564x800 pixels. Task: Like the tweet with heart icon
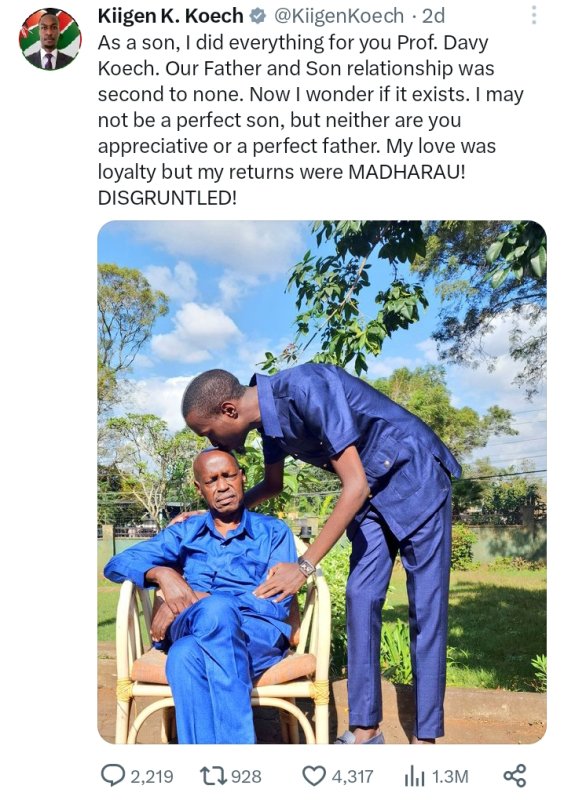click(314, 776)
